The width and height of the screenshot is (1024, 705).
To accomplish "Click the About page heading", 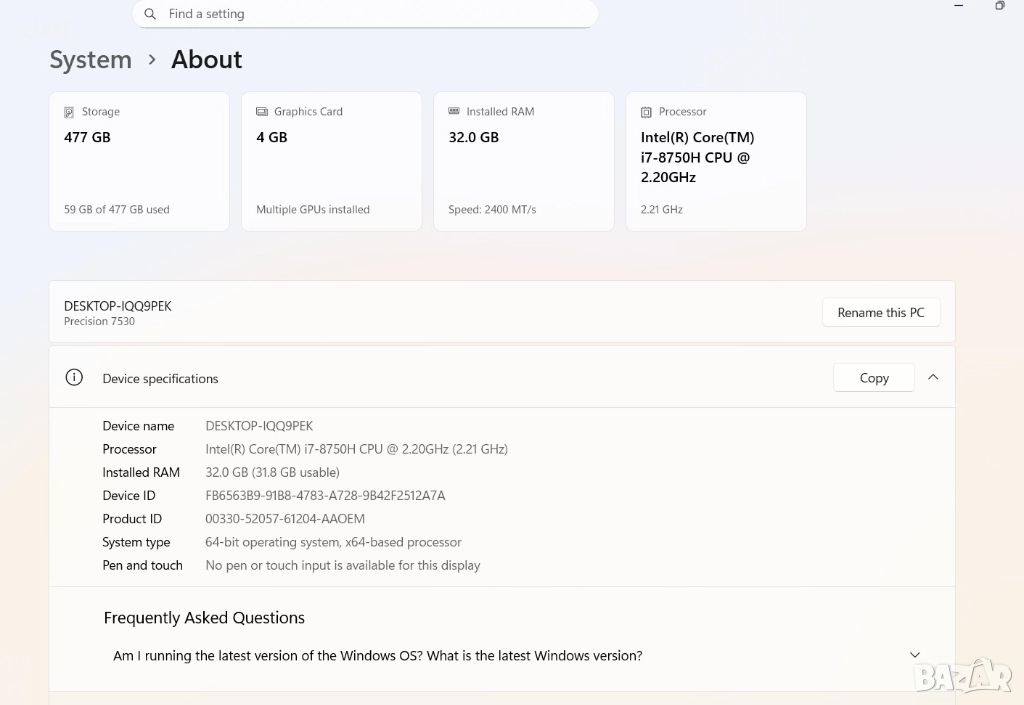I will click(206, 60).
